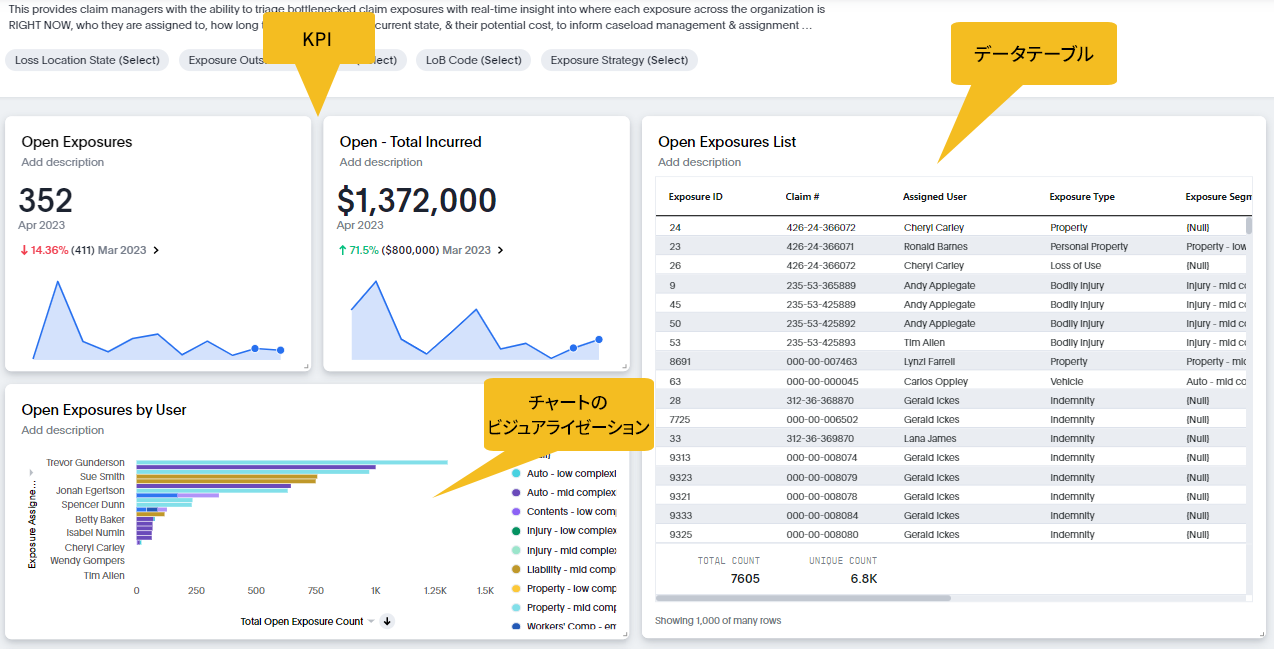The width and height of the screenshot is (1274, 649).
Task: Select the Ronald Barnes table cell
Action: click(x=934, y=246)
